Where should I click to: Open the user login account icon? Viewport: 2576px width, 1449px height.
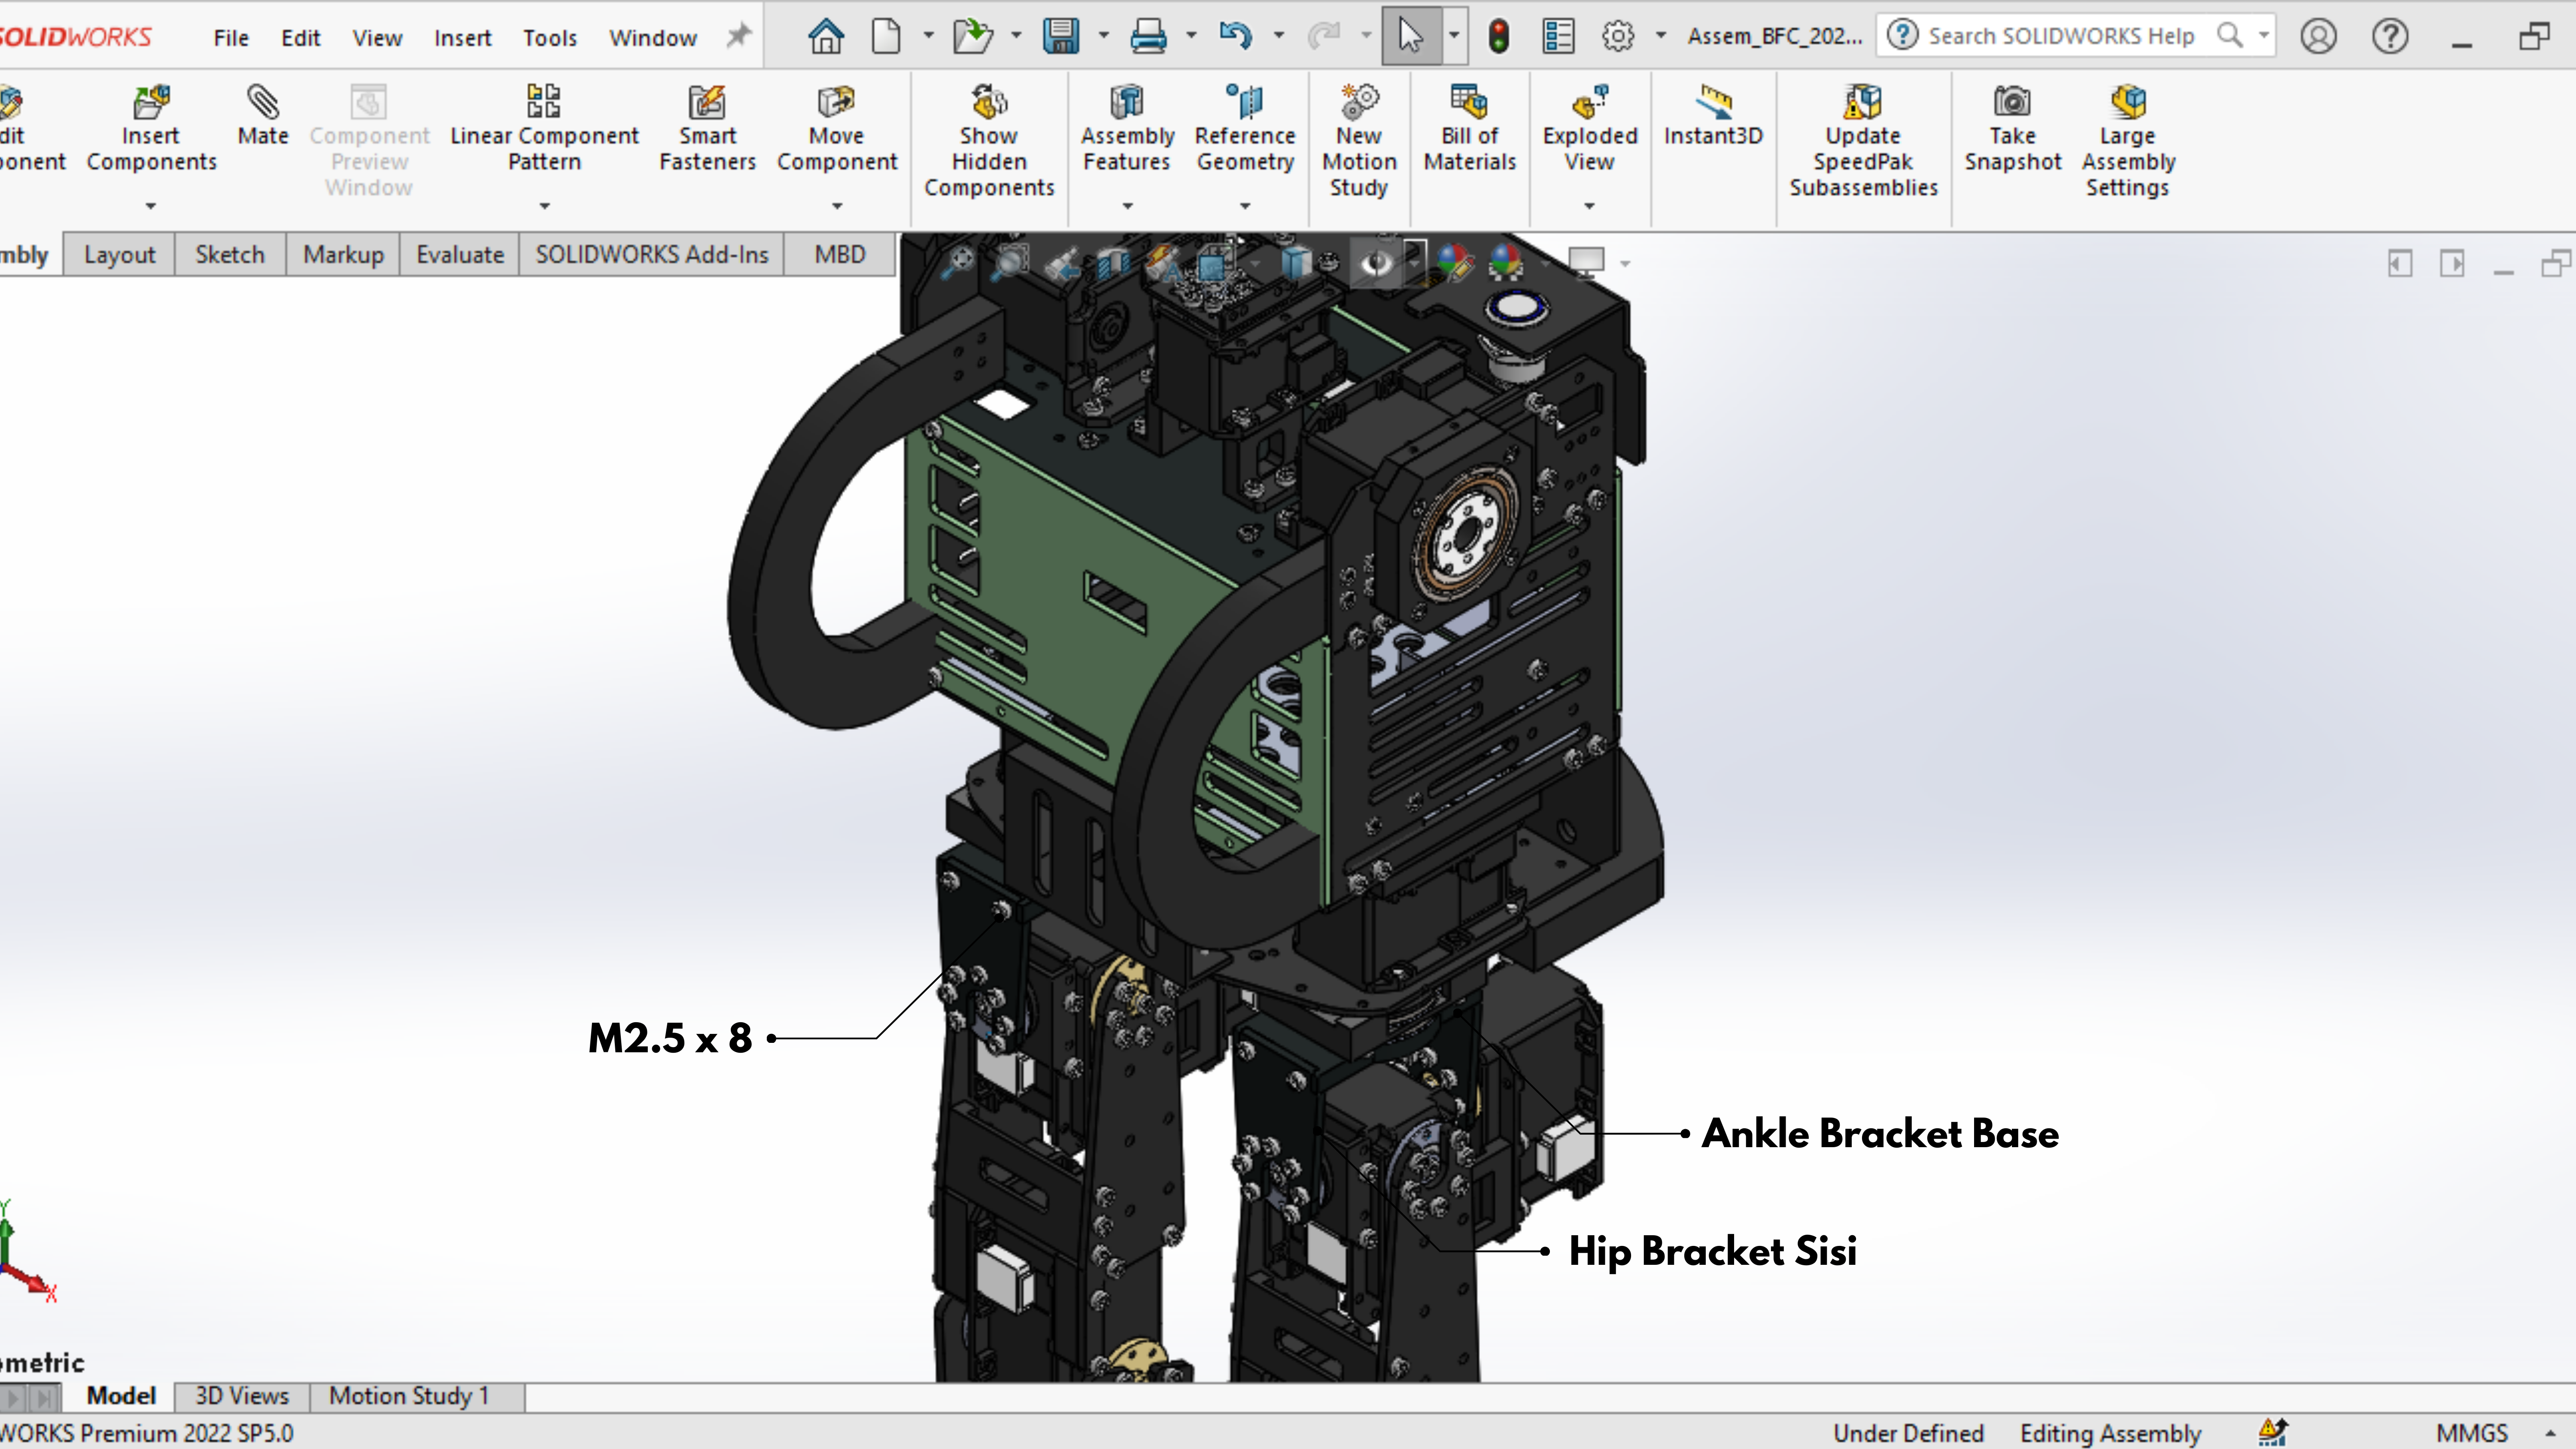pyautogui.click(x=2318, y=37)
